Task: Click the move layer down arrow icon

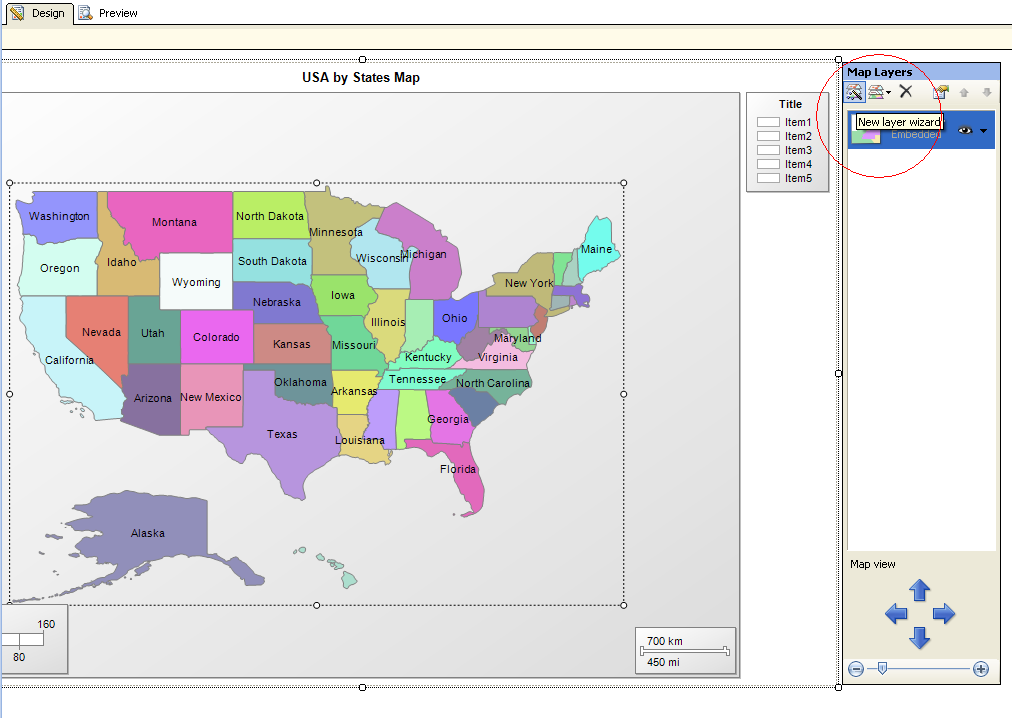Action: click(x=987, y=92)
